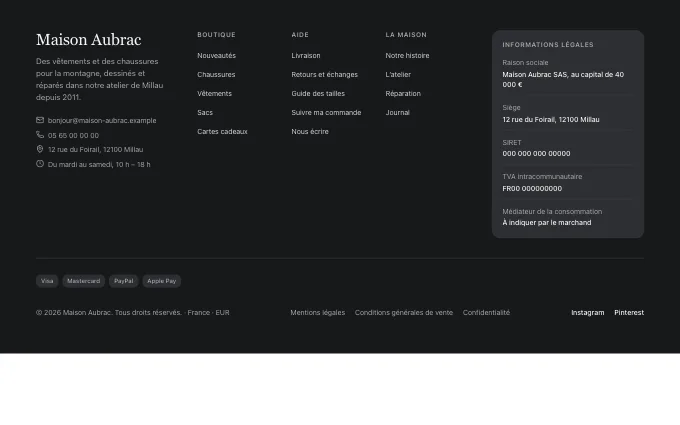Open the bonjour@maison-aubrac.example email link

point(102,121)
